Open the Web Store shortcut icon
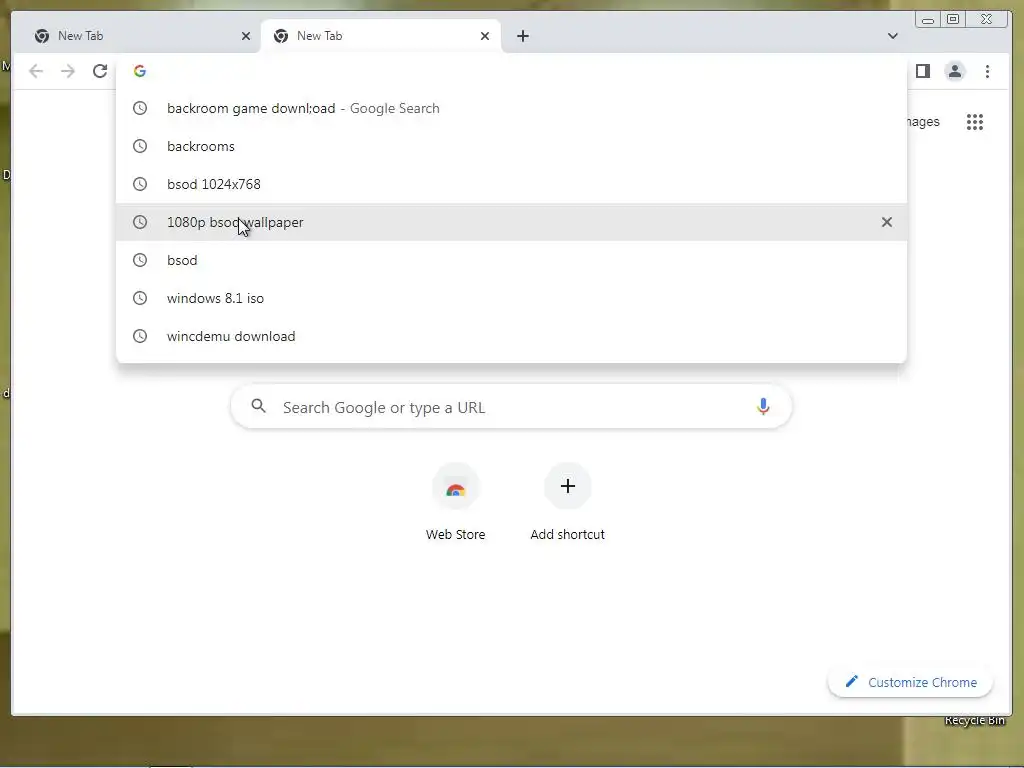 [456, 487]
